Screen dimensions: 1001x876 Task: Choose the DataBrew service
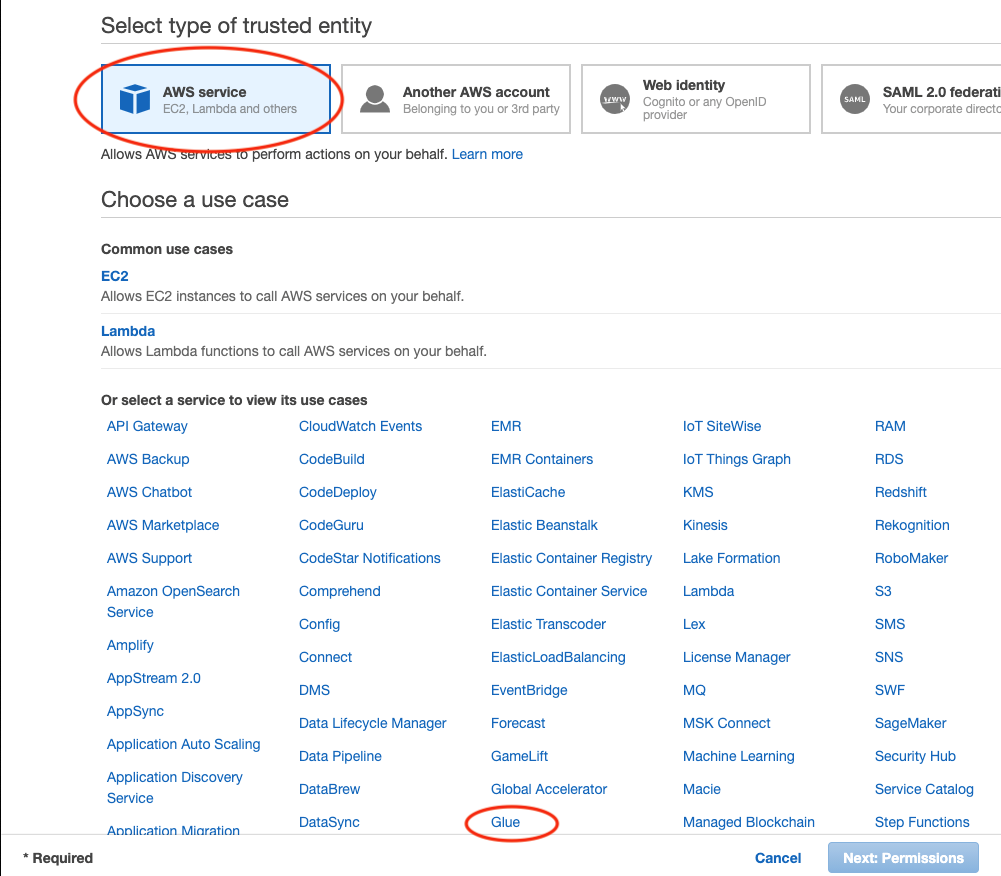329,789
